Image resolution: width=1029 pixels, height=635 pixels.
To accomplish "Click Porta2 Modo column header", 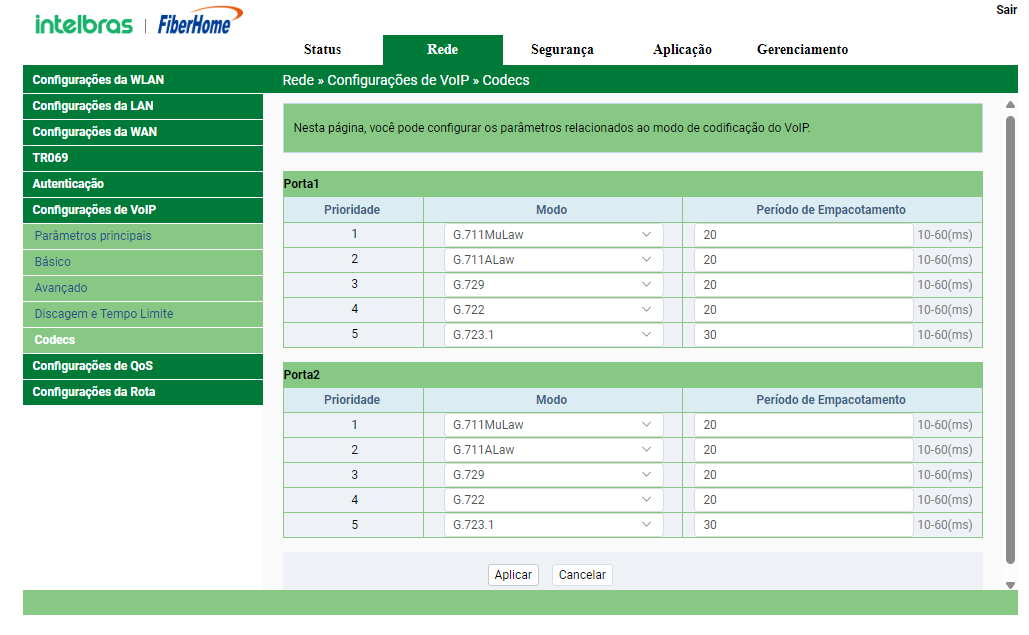I will (551, 400).
